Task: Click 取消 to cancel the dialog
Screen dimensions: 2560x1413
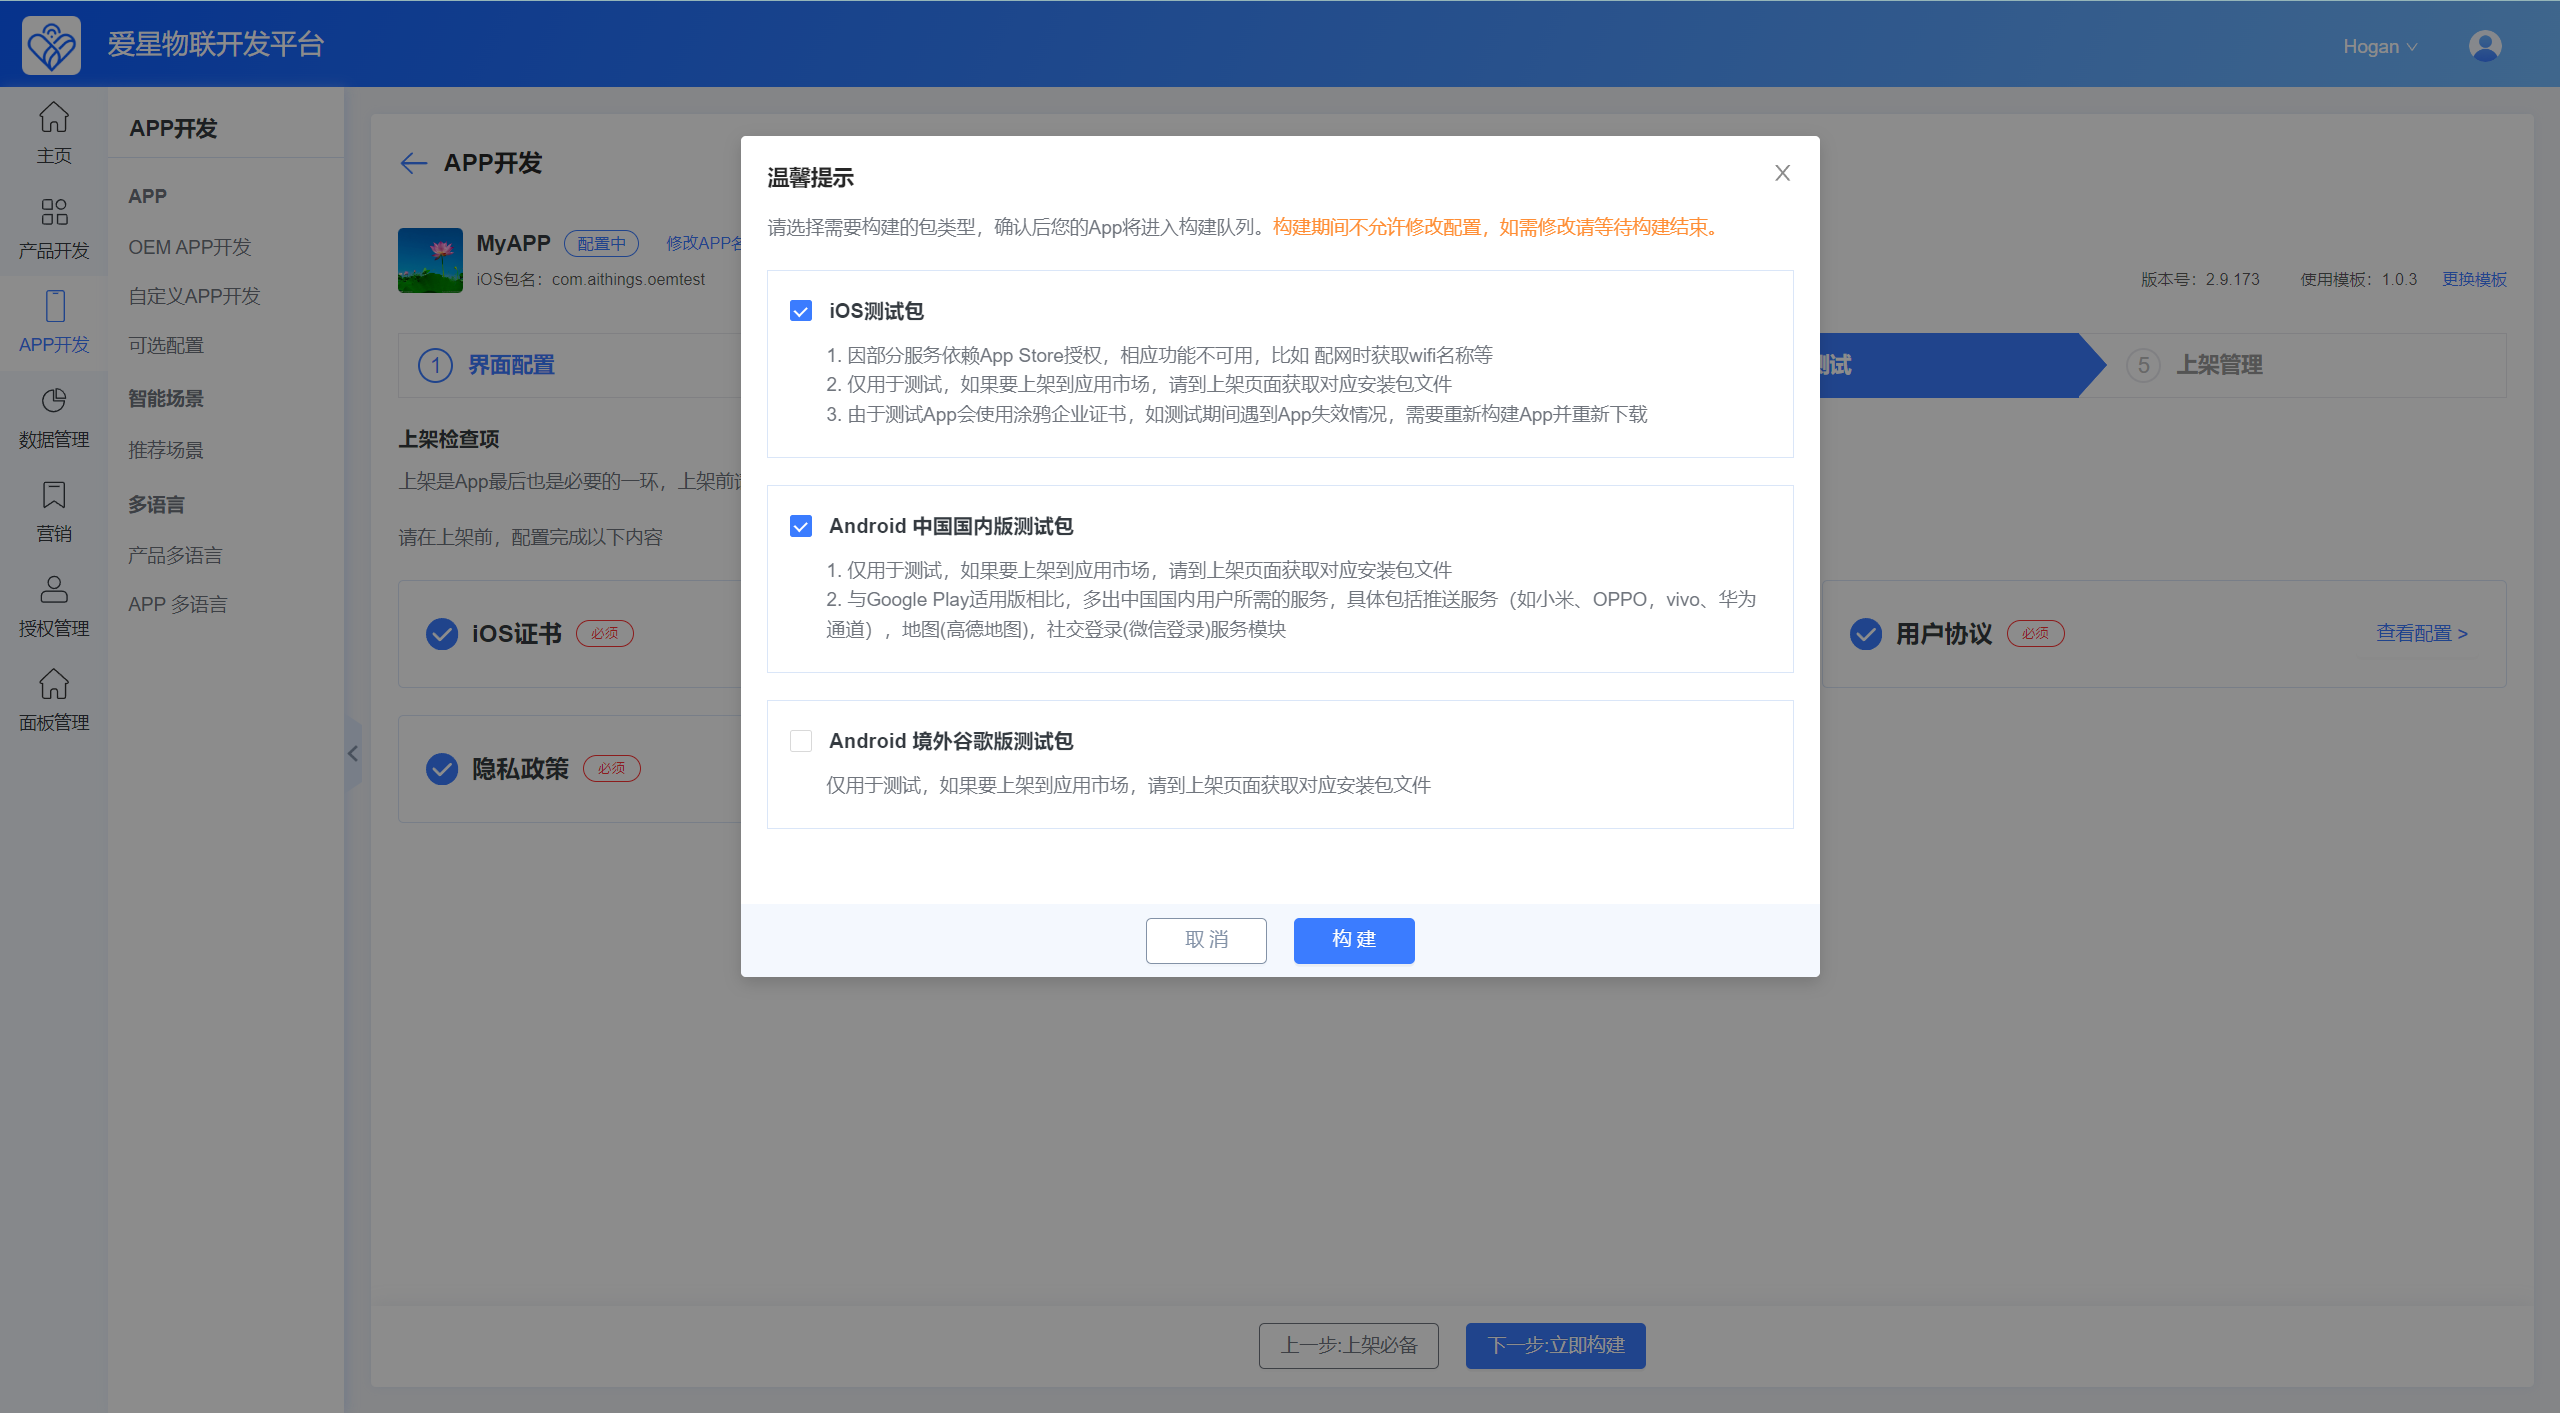Action: pos(1206,940)
